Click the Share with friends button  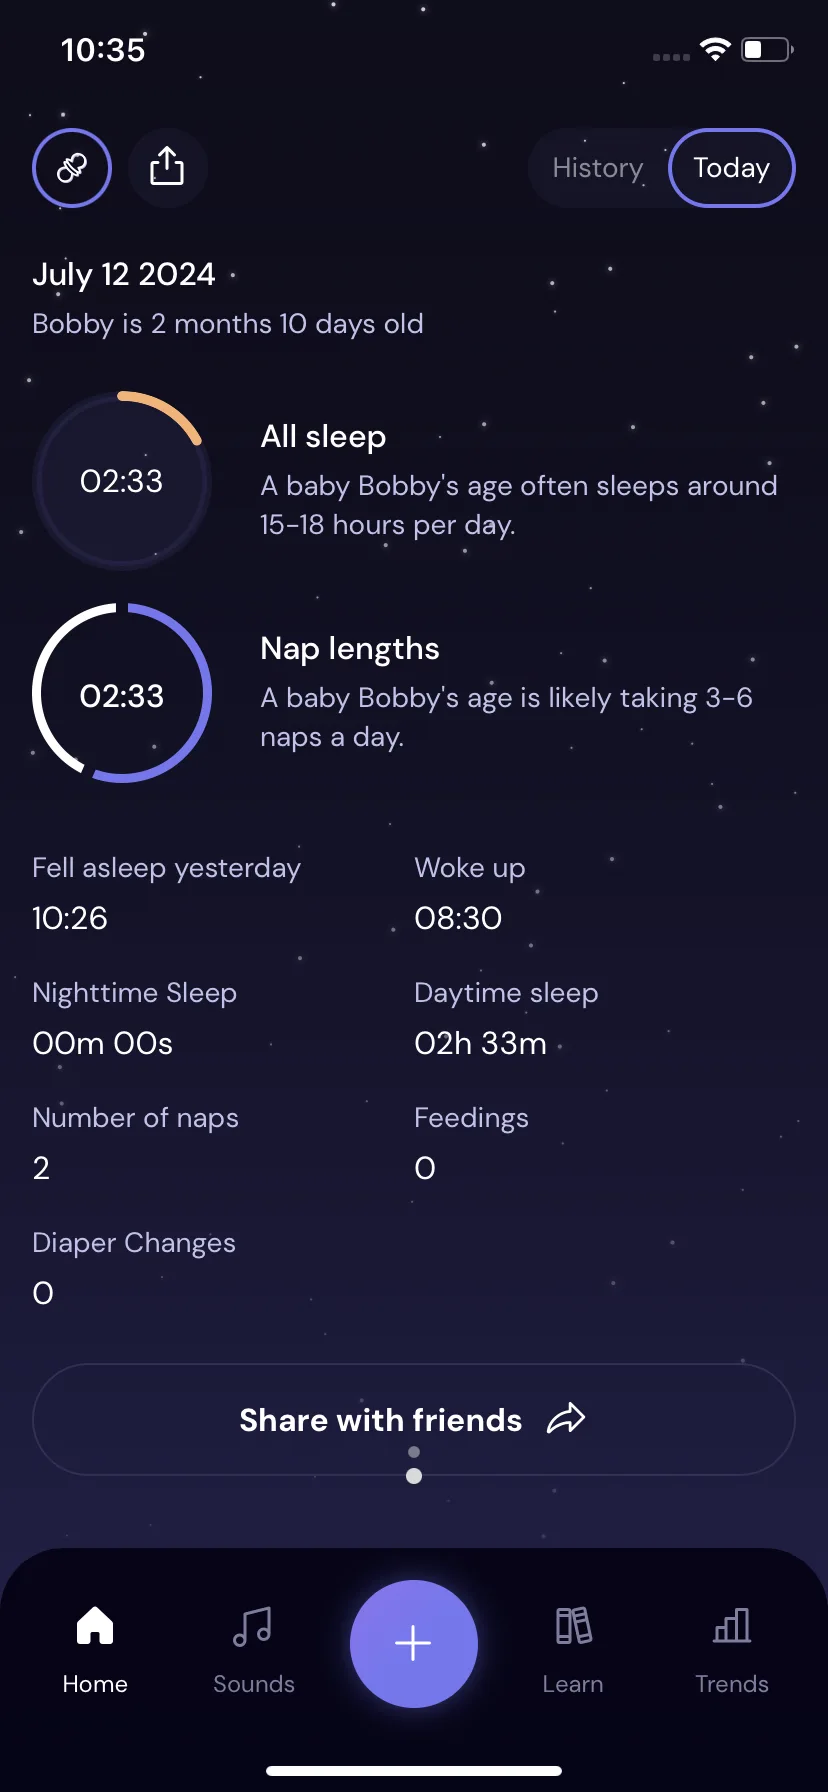coord(414,1419)
